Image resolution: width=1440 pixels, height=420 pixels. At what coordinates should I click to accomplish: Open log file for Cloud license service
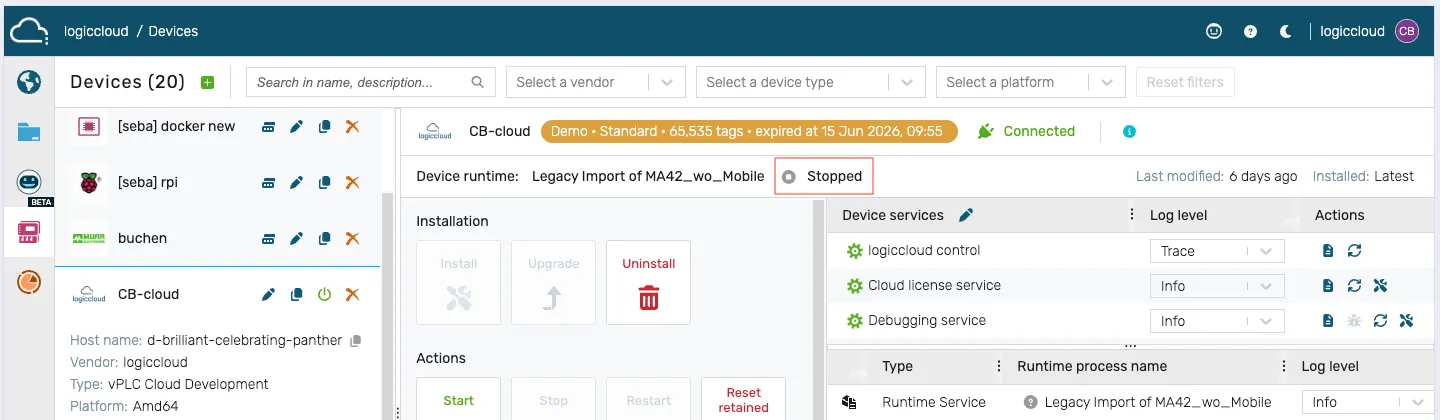click(x=1328, y=286)
